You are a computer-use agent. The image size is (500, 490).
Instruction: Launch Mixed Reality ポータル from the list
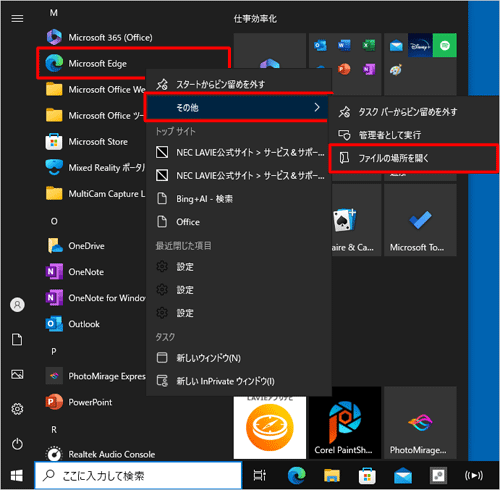[x=96, y=167]
